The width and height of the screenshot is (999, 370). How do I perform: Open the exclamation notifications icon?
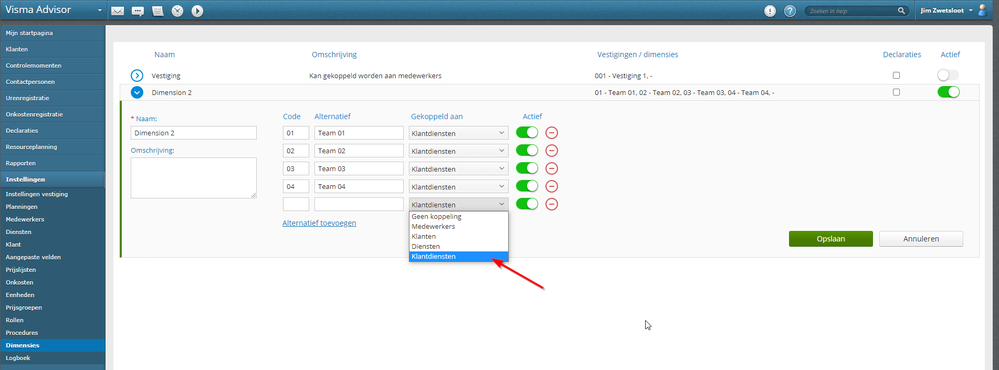coord(770,11)
